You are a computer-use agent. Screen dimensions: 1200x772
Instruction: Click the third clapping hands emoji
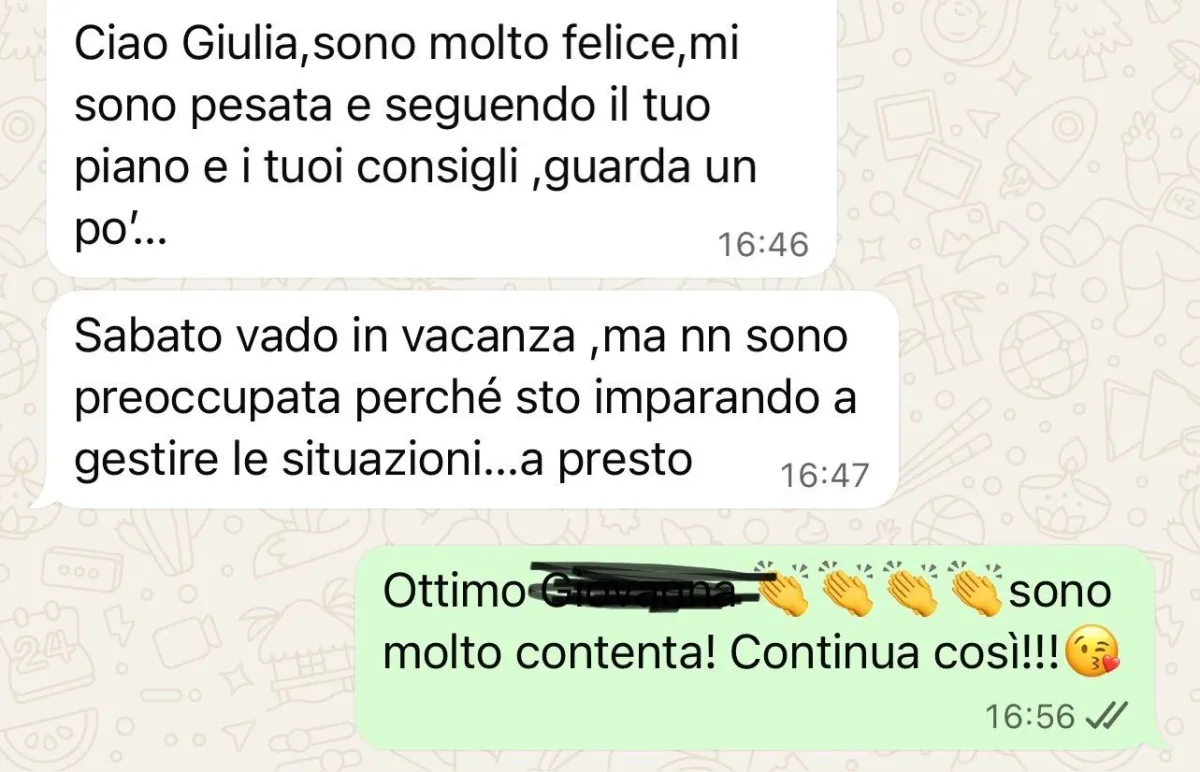coord(912,590)
